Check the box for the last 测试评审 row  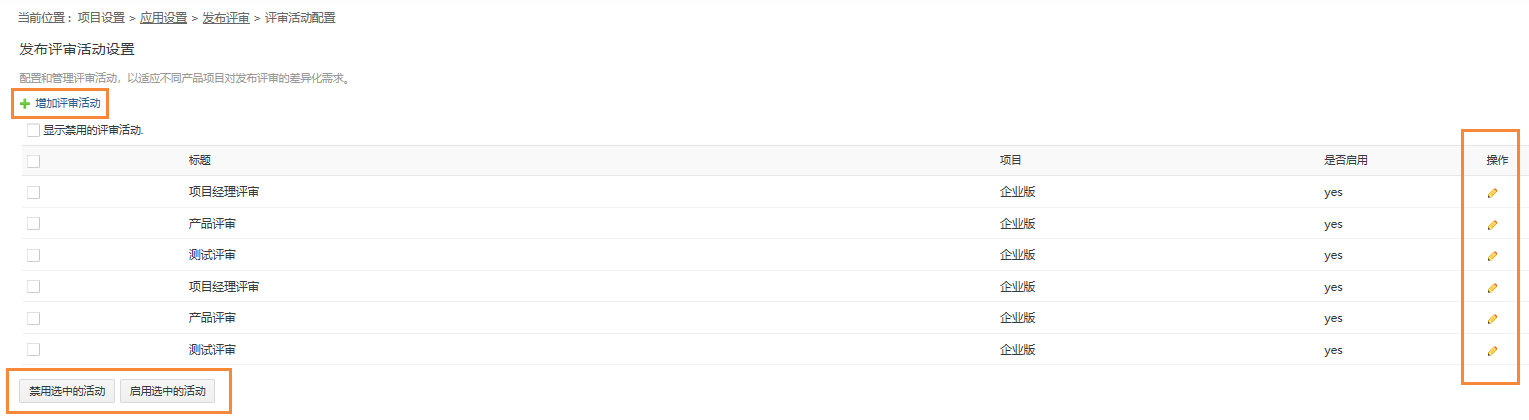[x=34, y=350]
